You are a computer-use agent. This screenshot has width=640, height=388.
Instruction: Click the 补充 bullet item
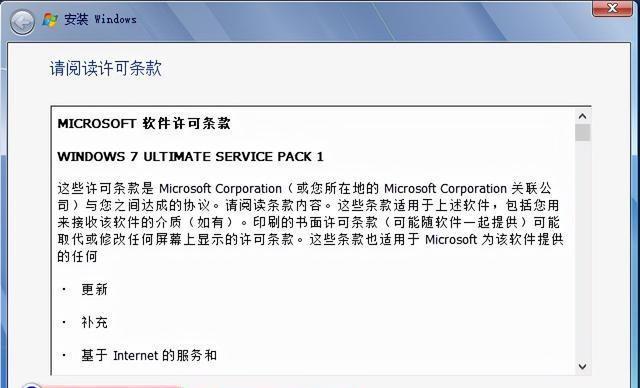coord(94,322)
